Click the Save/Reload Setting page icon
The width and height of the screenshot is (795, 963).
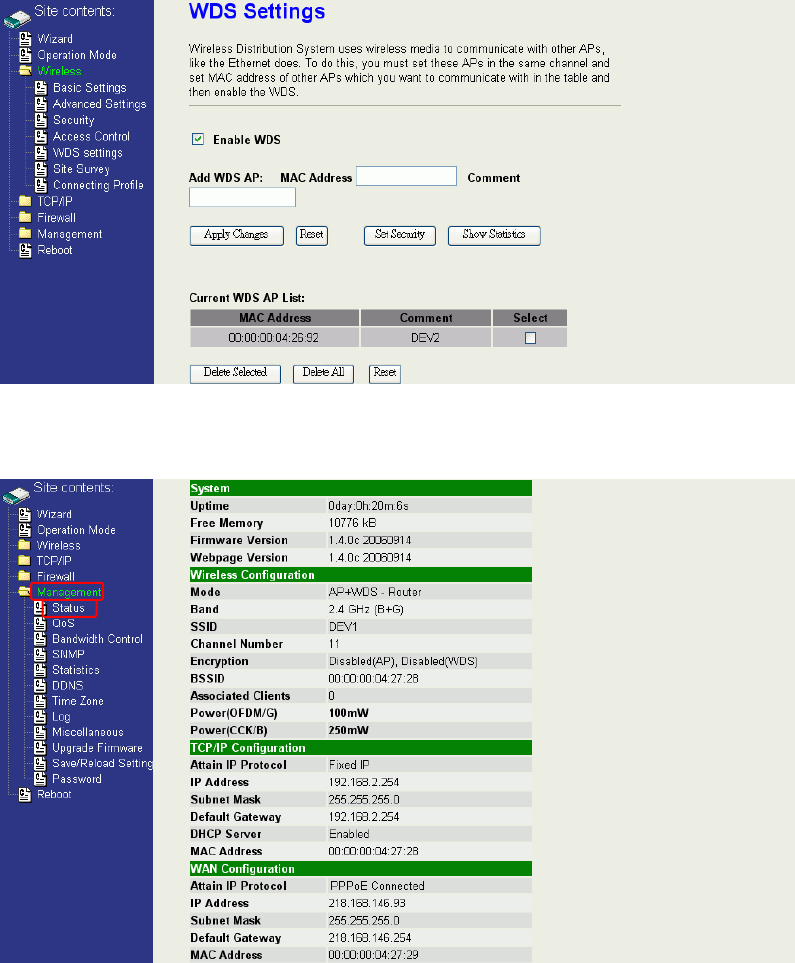pos(40,763)
